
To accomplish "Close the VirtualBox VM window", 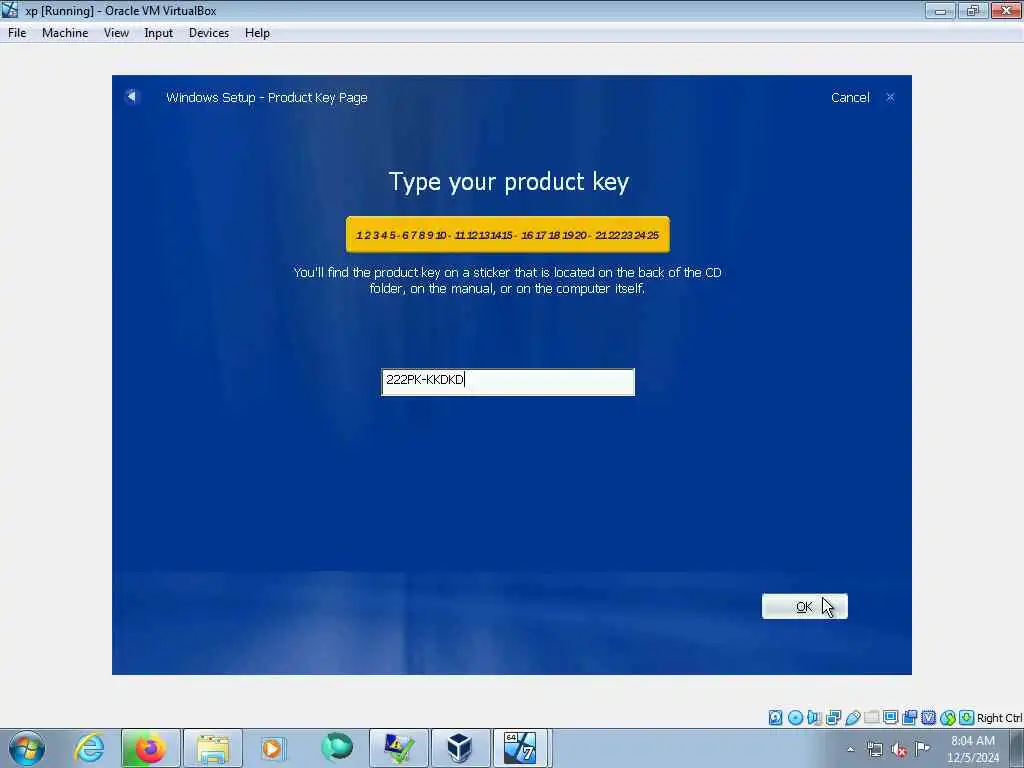I will [1006, 10].
